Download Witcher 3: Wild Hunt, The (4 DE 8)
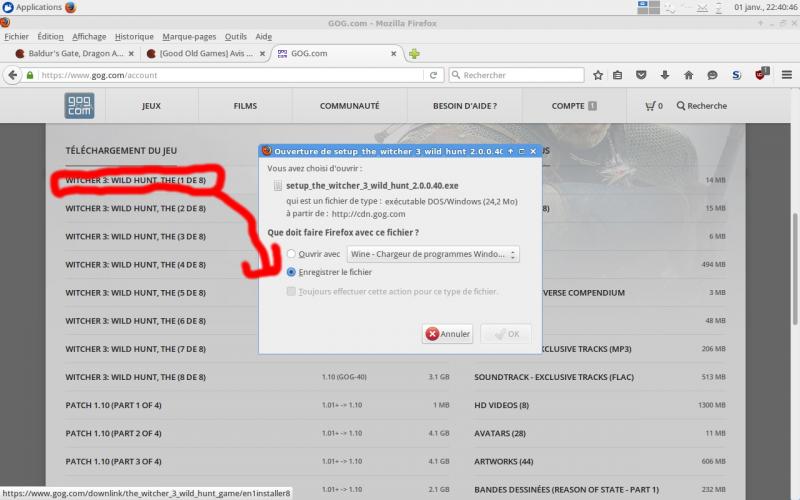The width and height of the screenshot is (800, 500). pyautogui.click(x=136, y=264)
